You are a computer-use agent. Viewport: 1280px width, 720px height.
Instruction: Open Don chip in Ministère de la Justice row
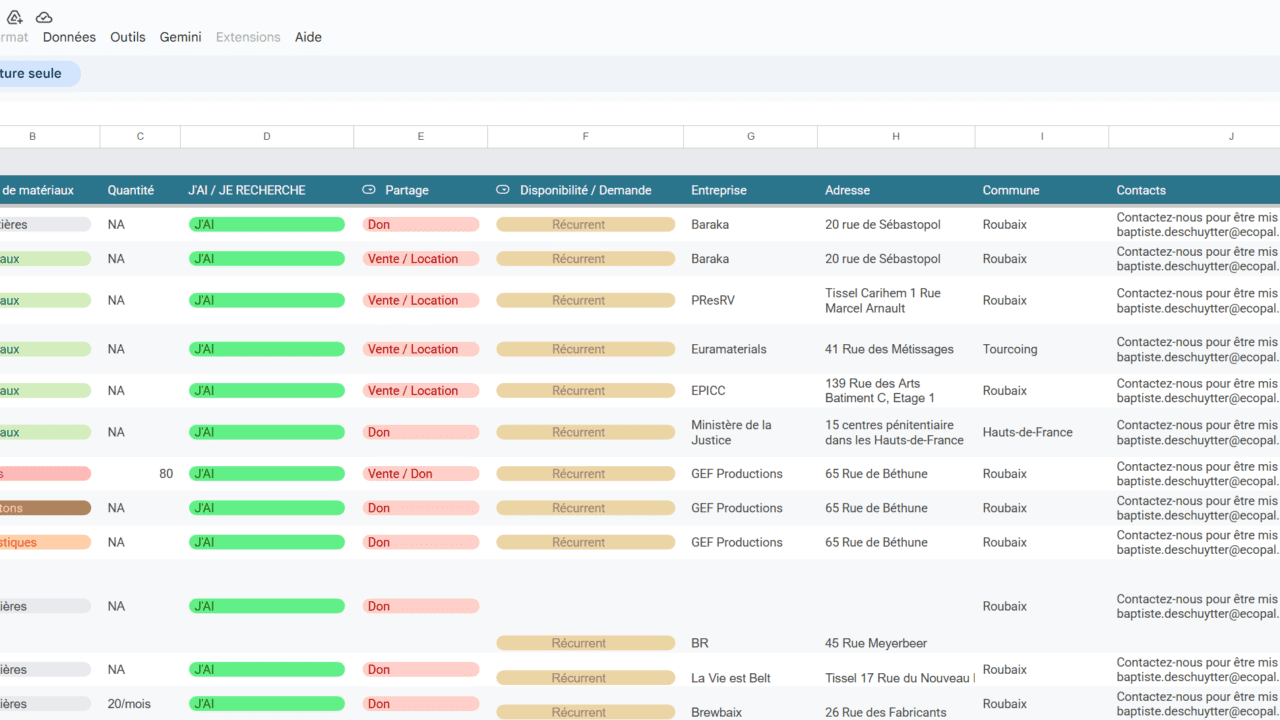pos(421,432)
